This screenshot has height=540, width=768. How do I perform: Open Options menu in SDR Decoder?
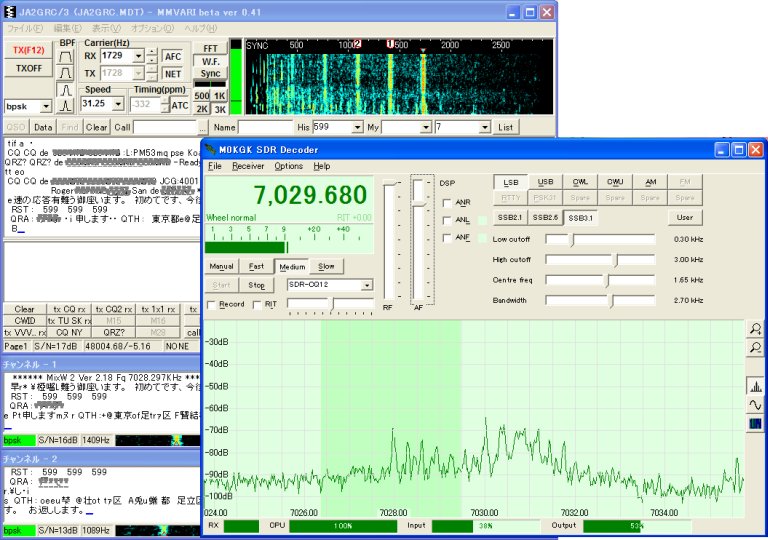tap(288, 166)
